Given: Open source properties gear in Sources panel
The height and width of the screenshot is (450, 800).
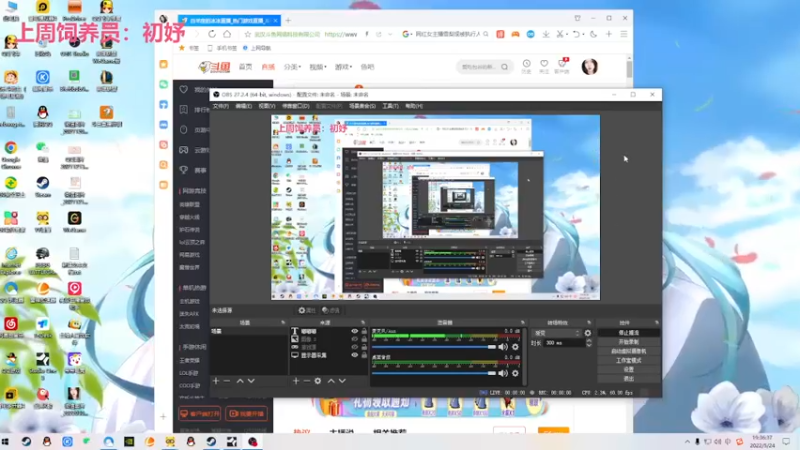Looking at the screenshot, I should [x=318, y=381].
